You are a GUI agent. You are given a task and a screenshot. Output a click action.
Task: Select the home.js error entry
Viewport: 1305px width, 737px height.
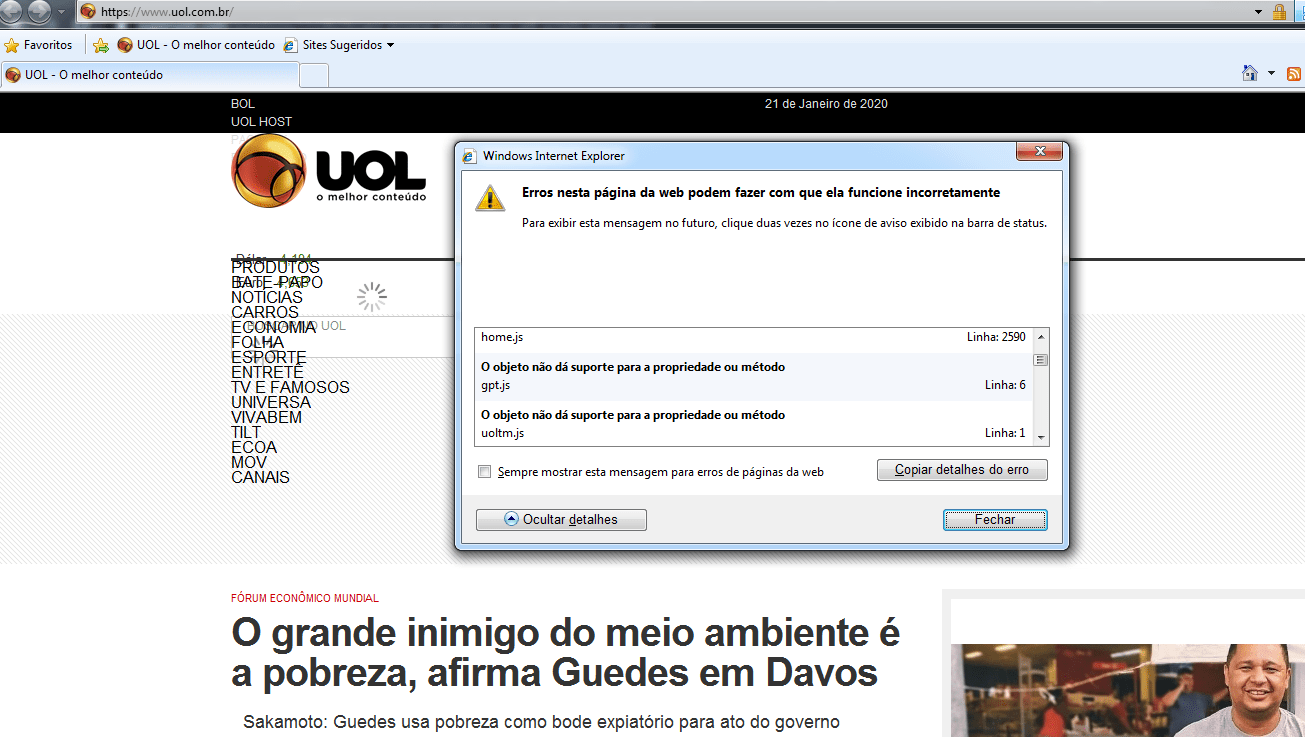[x=754, y=338]
